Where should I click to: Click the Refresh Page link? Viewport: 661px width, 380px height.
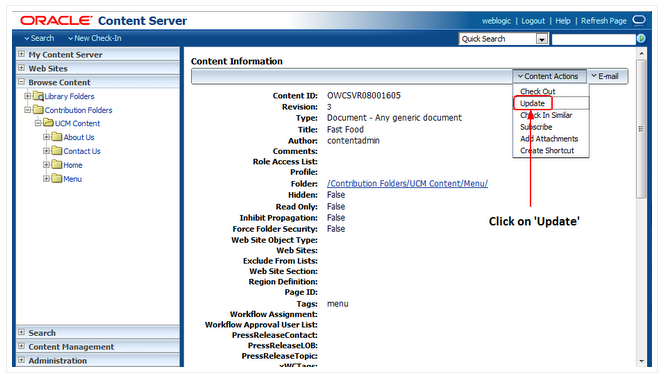[x=604, y=21]
